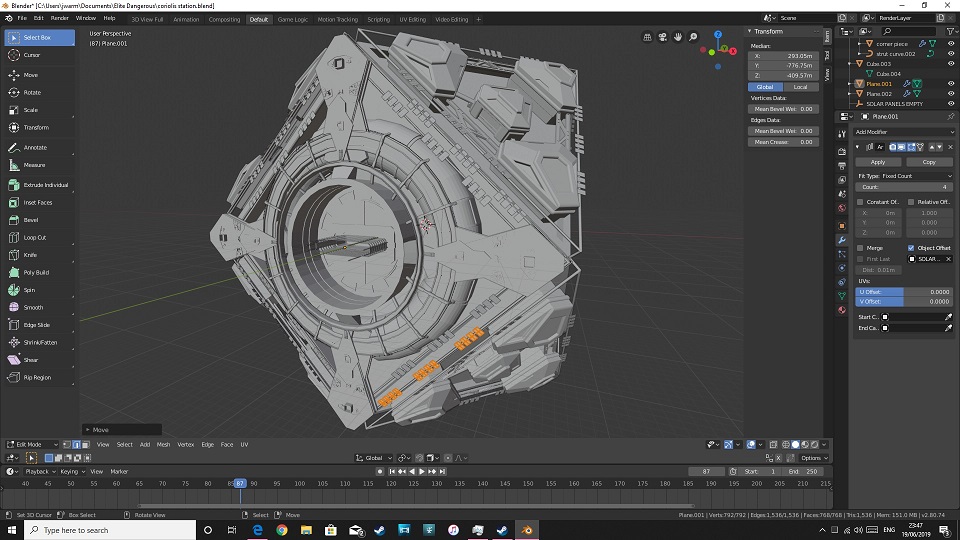Hide corner piece in outliner
Viewport: 960px width, 540px height.
tap(951, 44)
